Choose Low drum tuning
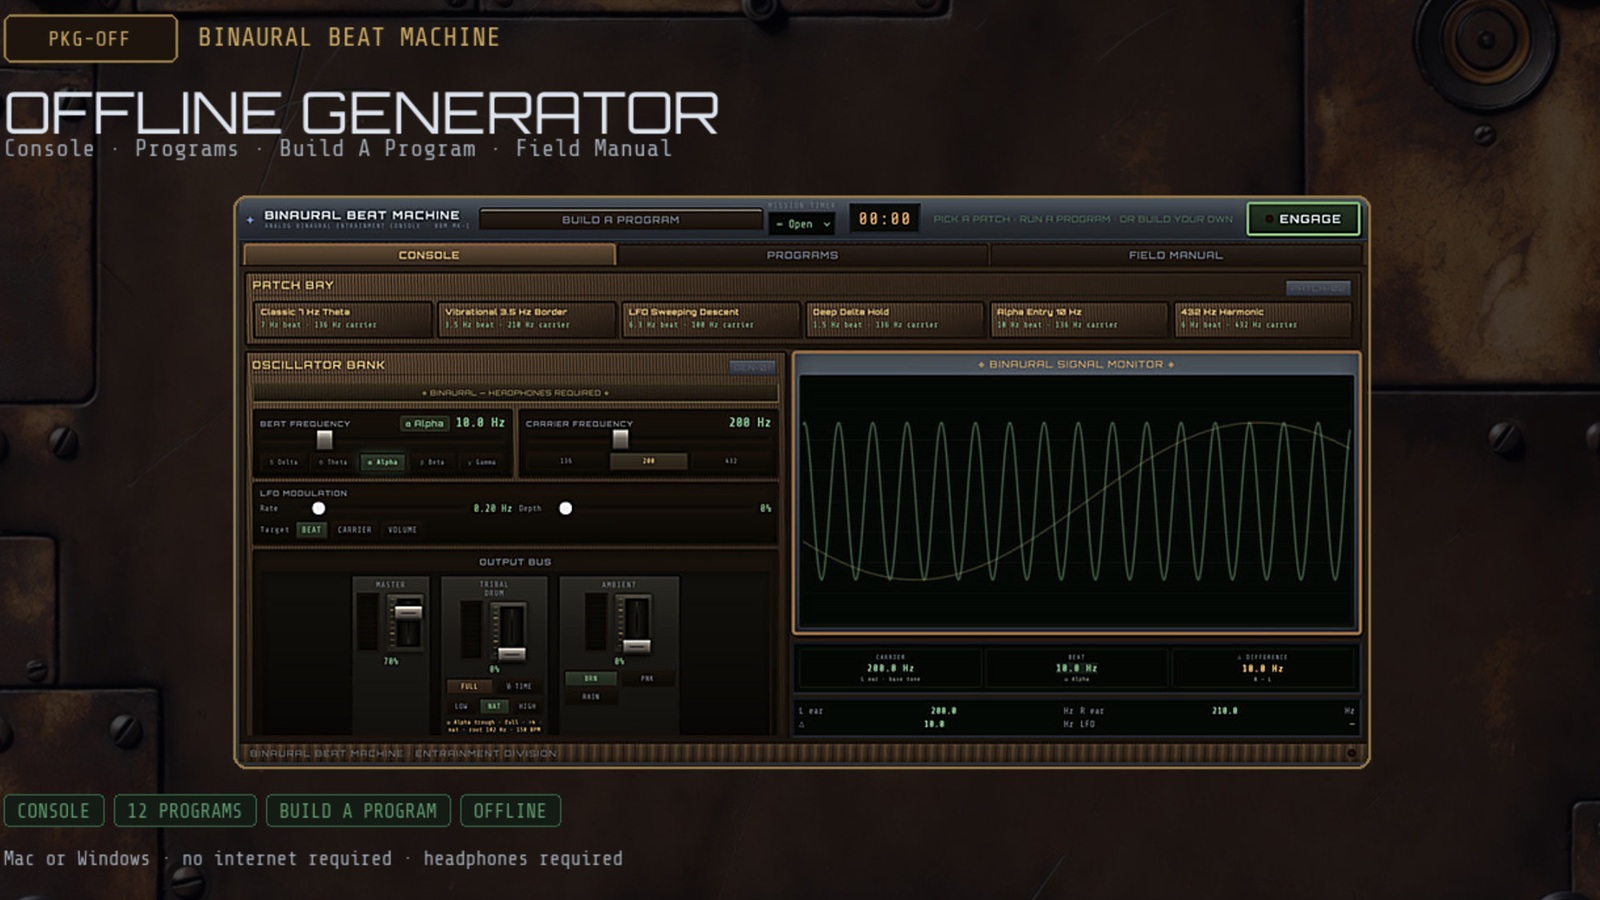 [x=461, y=706]
